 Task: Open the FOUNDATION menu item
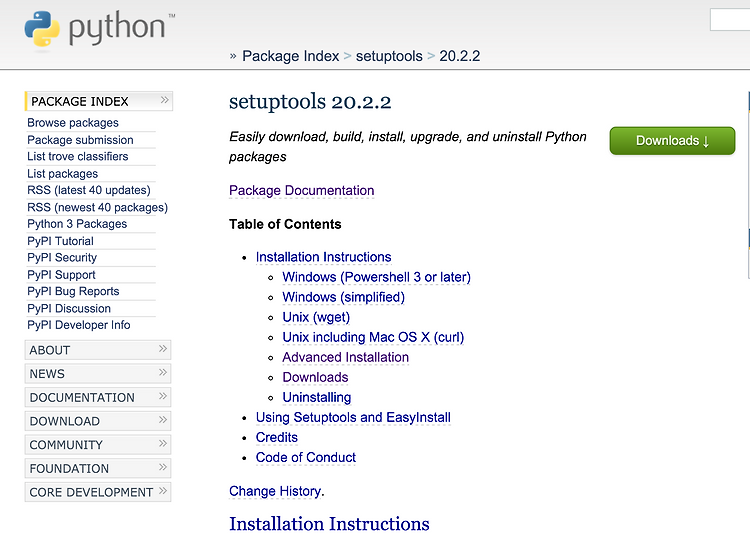tap(98, 468)
